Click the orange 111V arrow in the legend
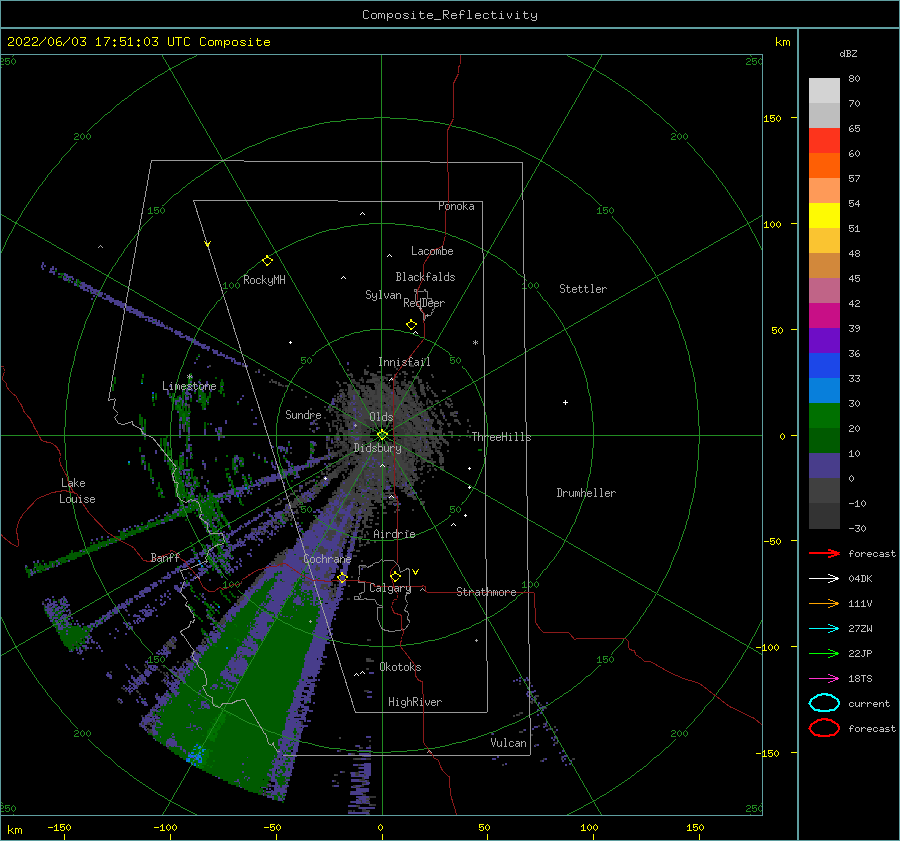This screenshot has height=841, width=900. click(824, 603)
